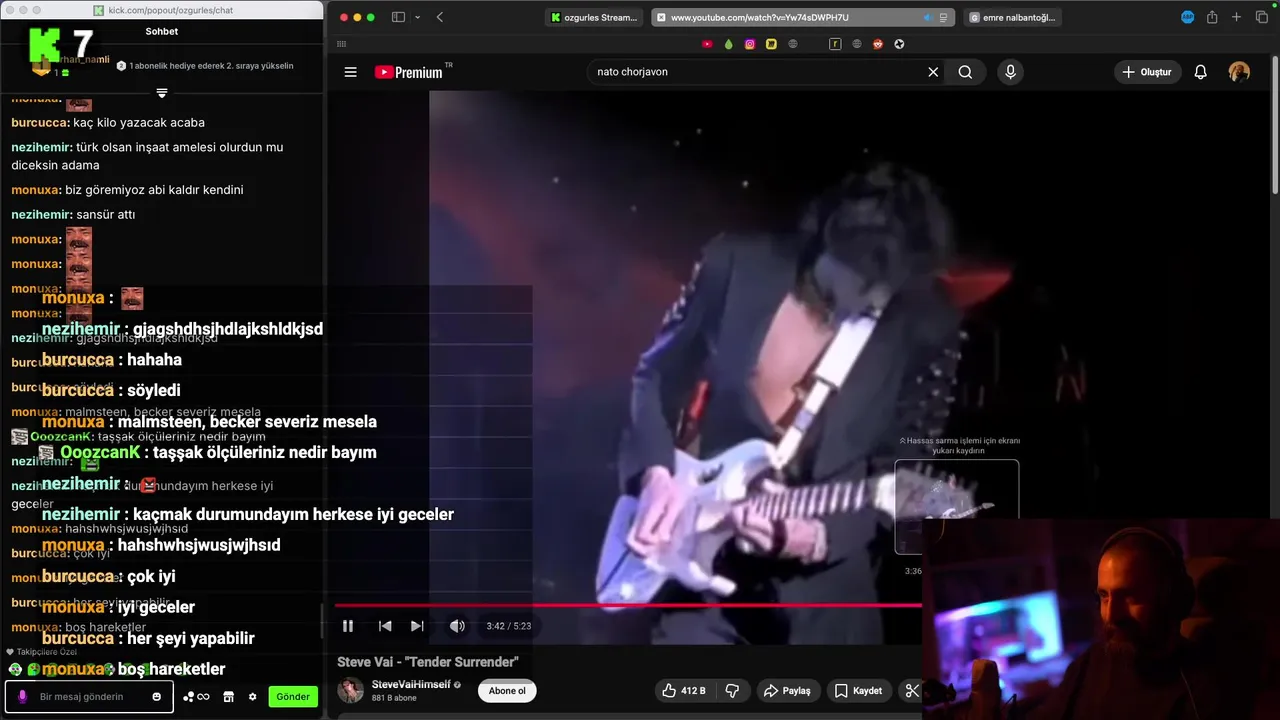Open the Instagram favorite bookmark

coord(750,44)
